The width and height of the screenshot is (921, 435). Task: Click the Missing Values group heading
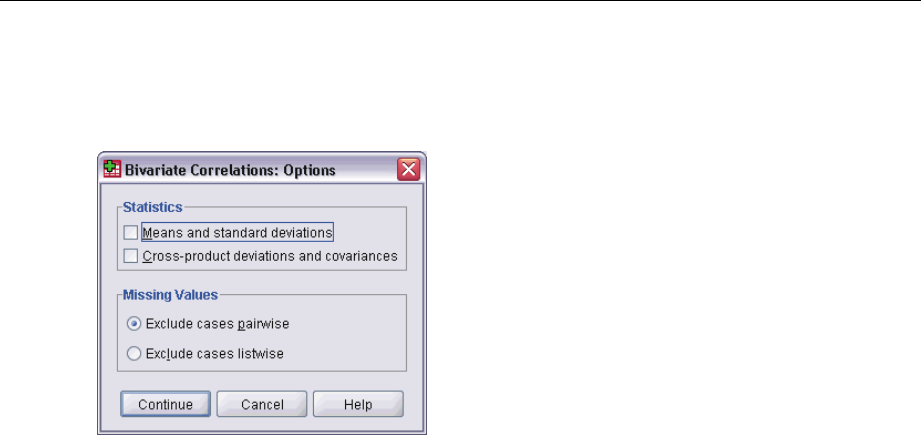tap(170, 295)
